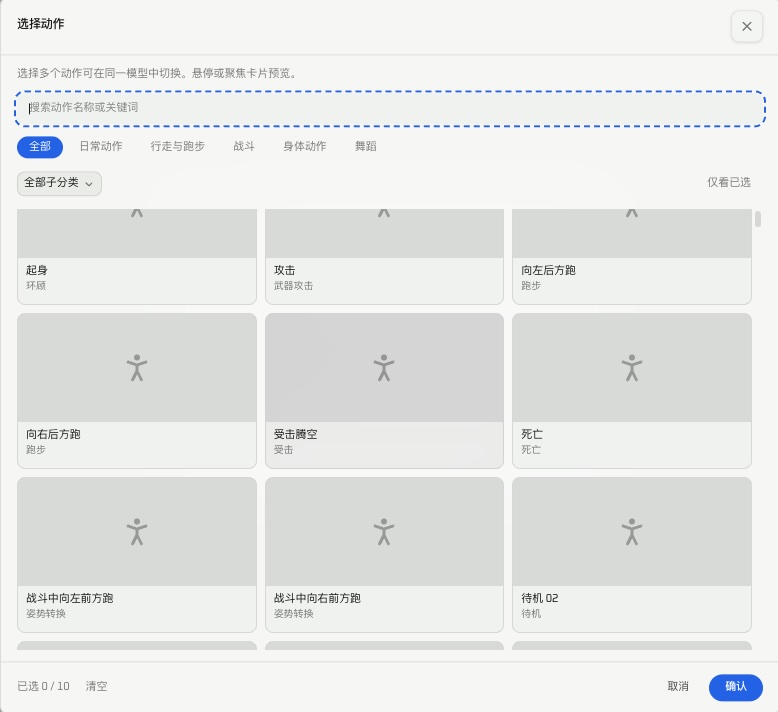778x712 pixels.
Task: Confirm with the 确认 button
Action: tap(735, 687)
